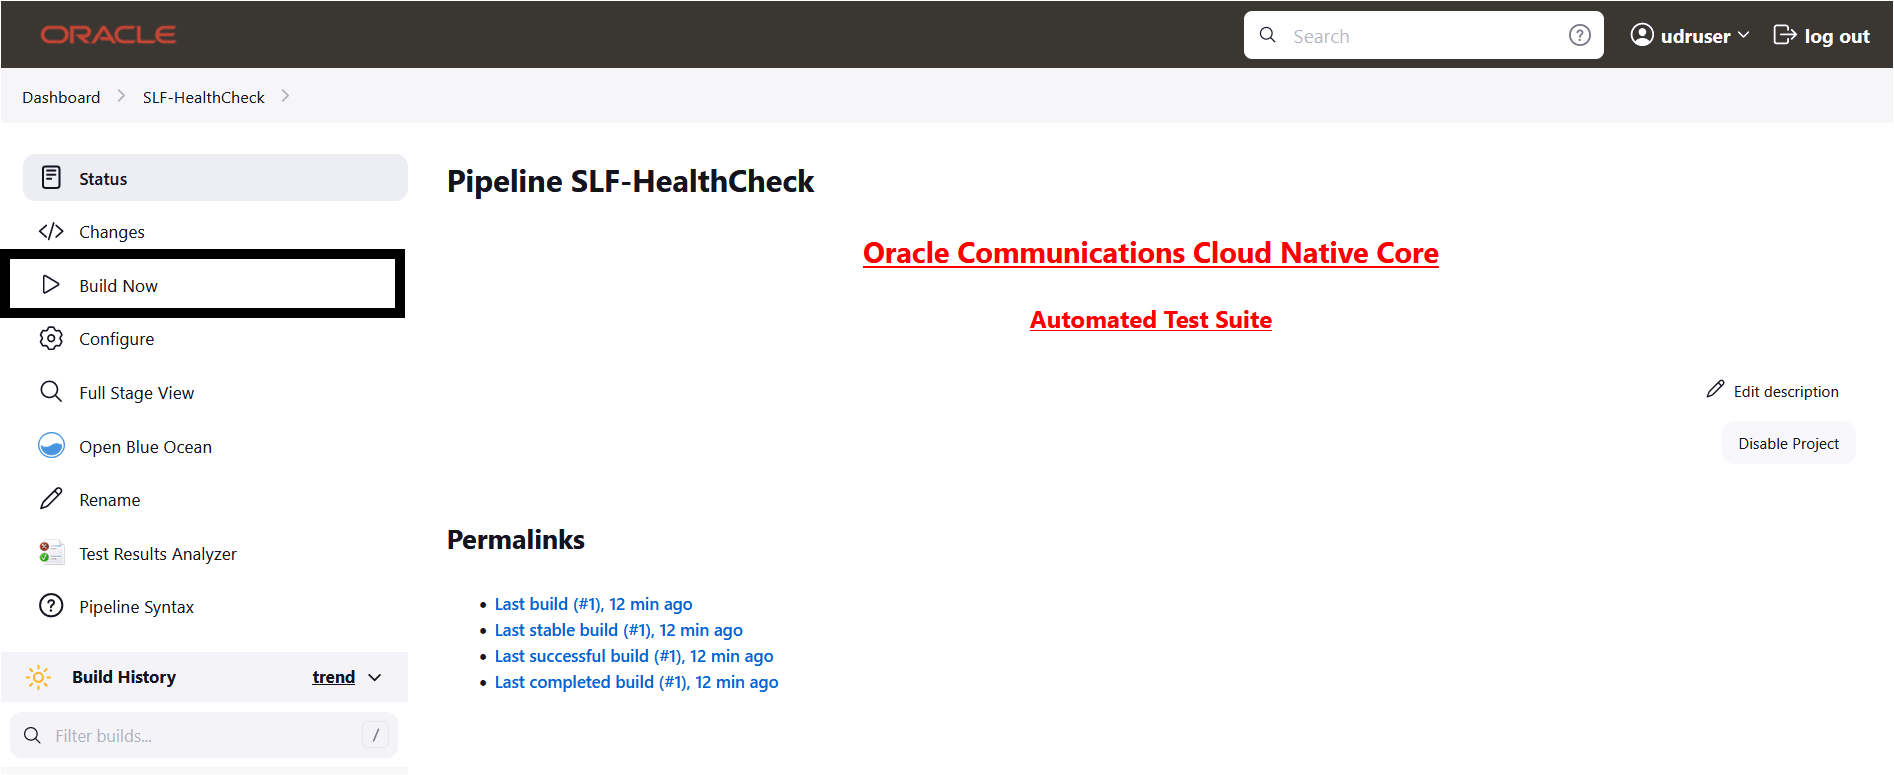
Task: Open Full Stage View
Action: [215, 392]
